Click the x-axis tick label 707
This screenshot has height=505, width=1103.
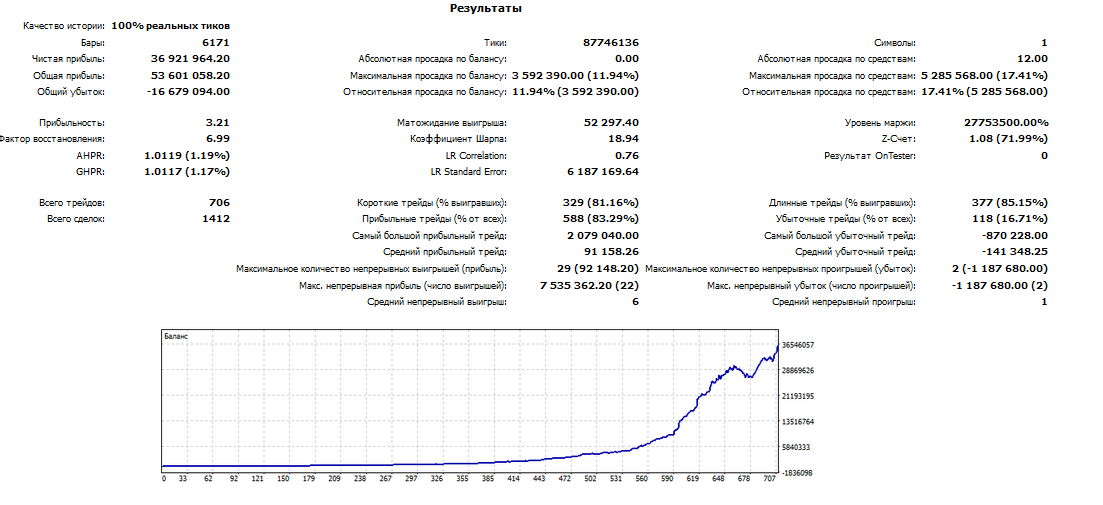click(769, 478)
